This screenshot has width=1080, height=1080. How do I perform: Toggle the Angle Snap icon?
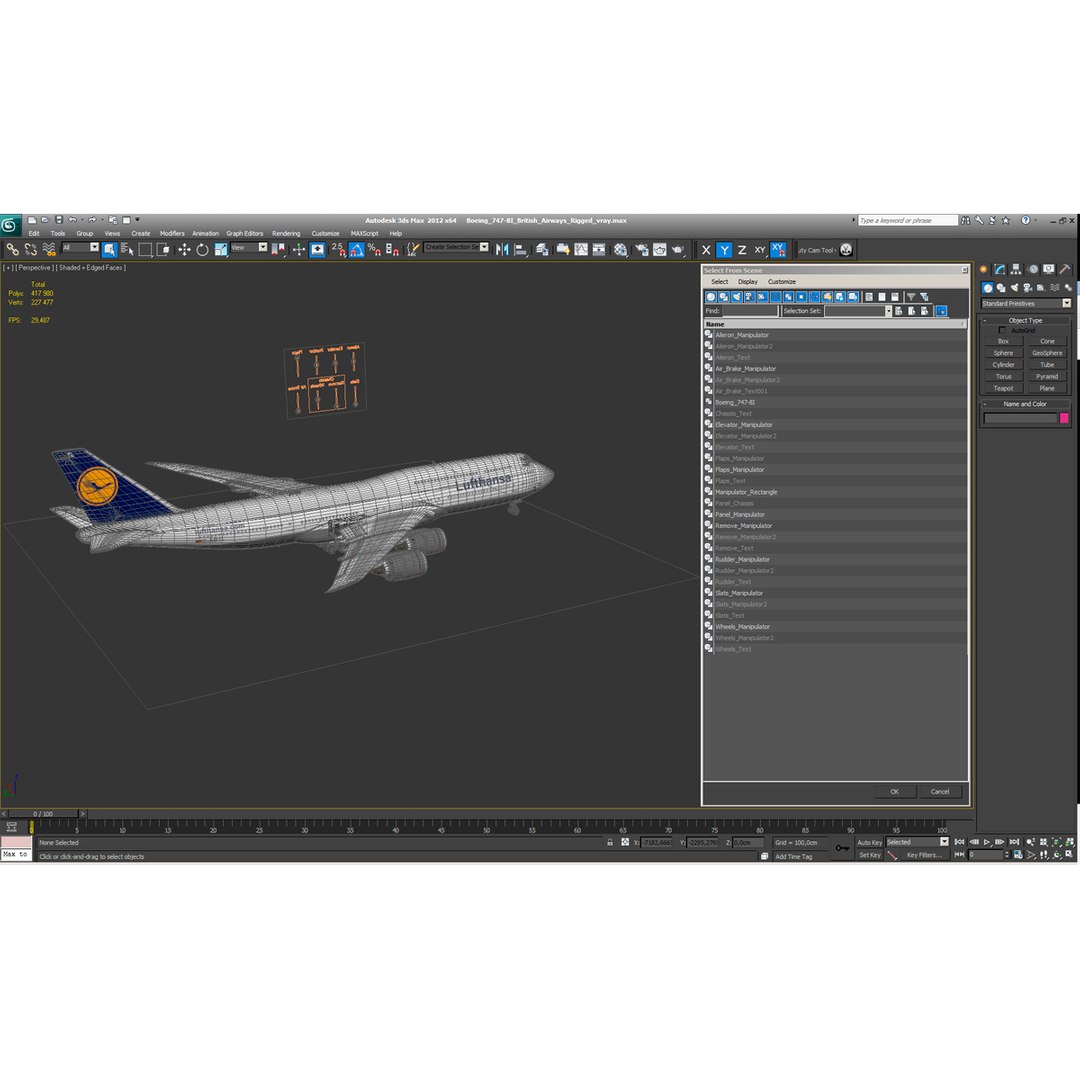(356, 249)
